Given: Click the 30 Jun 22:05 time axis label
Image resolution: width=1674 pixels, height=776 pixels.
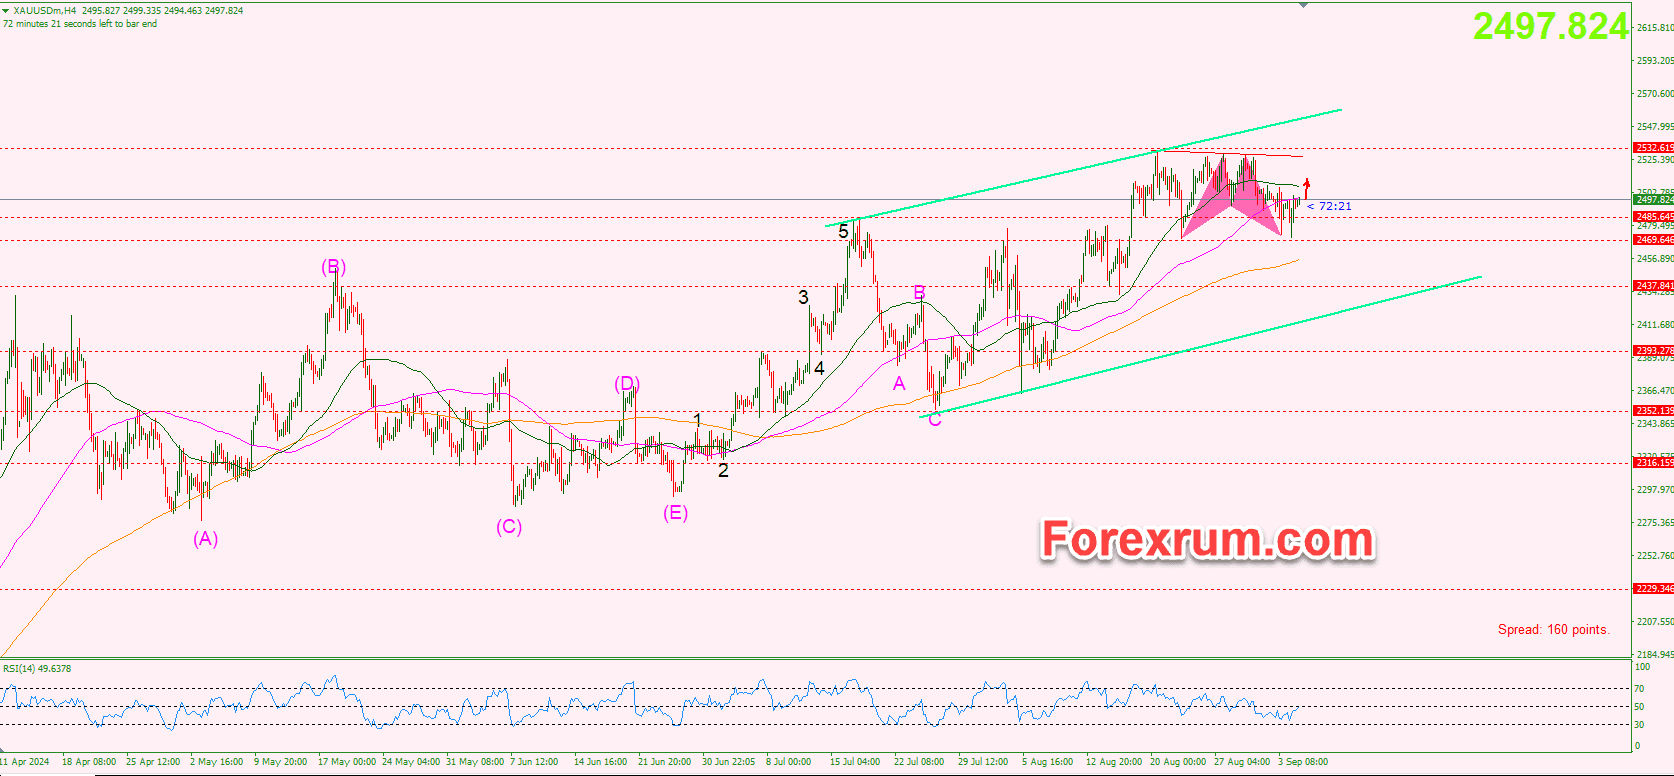Looking at the screenshot, I should point(728,762).
